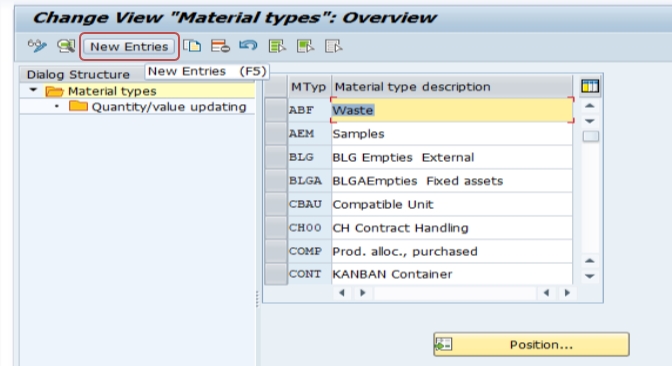Screen dimensions: 672x366
Task: Click the vertical scrollbar thumb
Action: click(591, 137)
